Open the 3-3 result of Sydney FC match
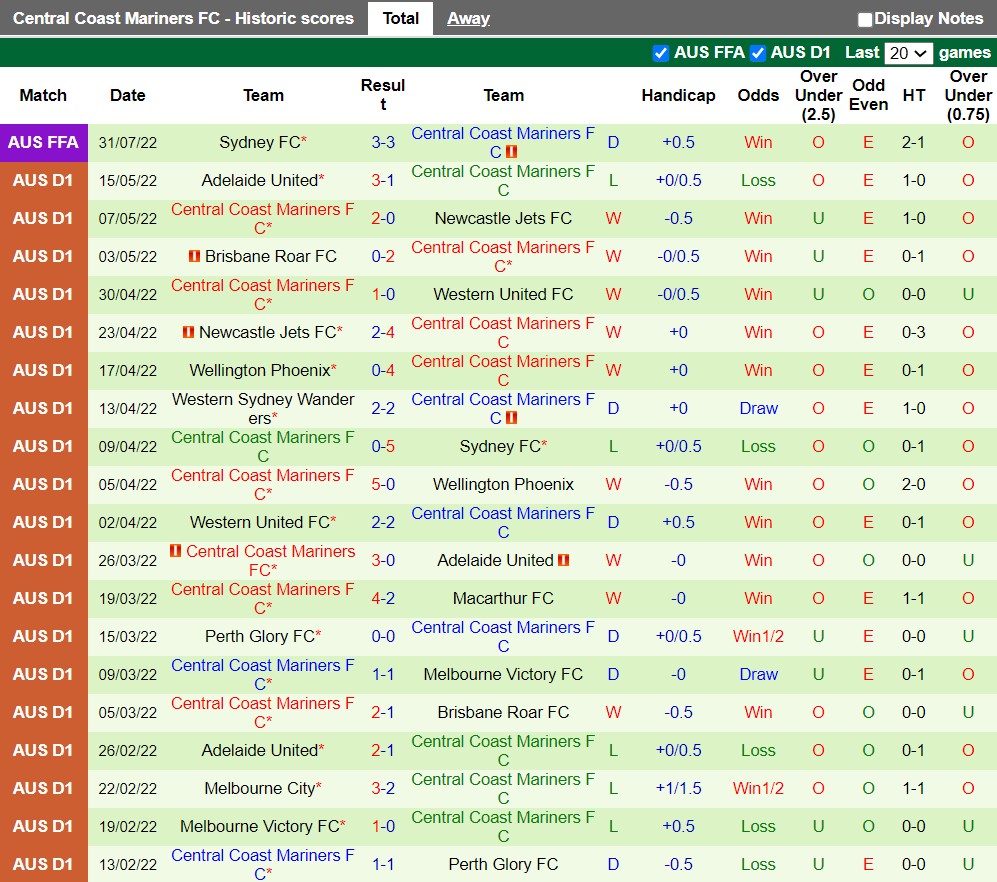The width and height of the screenshot is (997, 882). coord(383,143)
